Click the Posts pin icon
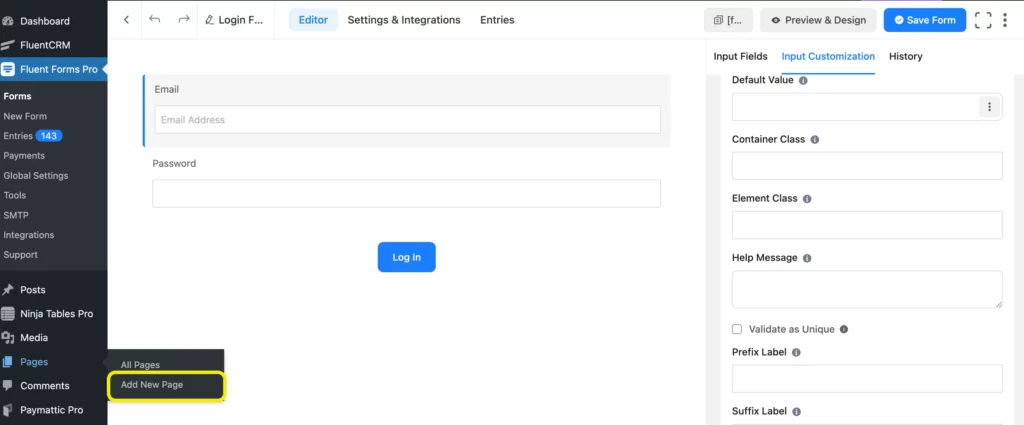The height and width of the screenshot is (425, 1024). point(8,290)
